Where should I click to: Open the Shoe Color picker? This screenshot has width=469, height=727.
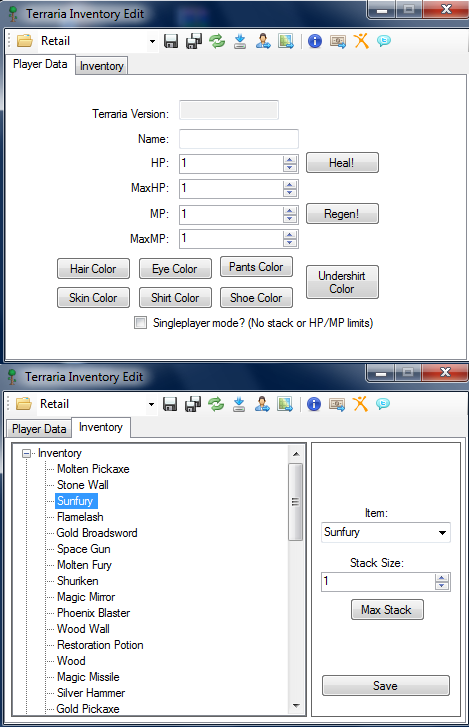pyautogui.click(x=256, y=298)
